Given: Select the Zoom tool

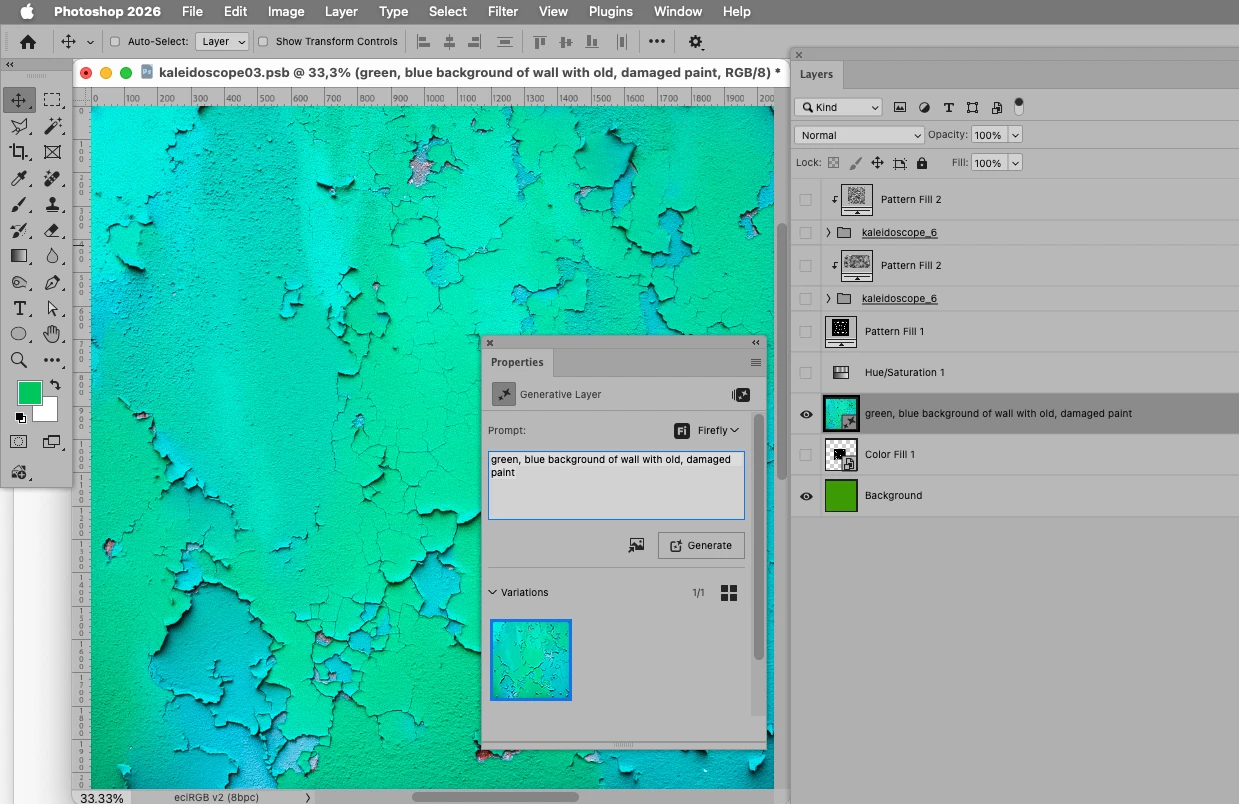Looking at the screenshot, I should pos(19,360).
